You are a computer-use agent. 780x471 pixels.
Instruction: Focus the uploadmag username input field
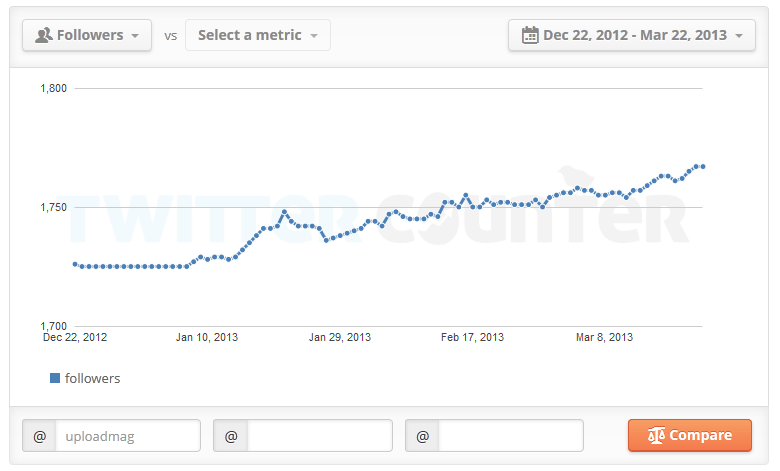128,436
